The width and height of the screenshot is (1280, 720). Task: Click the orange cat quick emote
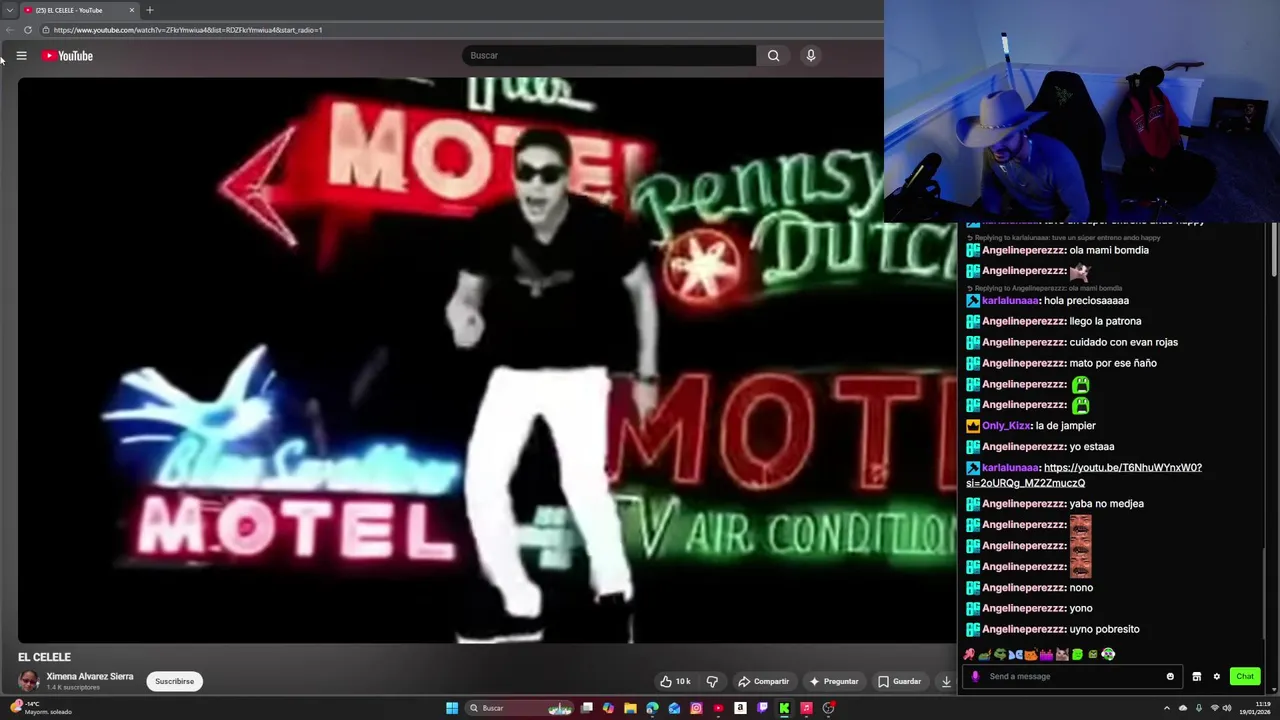[x=1031, y=654]
